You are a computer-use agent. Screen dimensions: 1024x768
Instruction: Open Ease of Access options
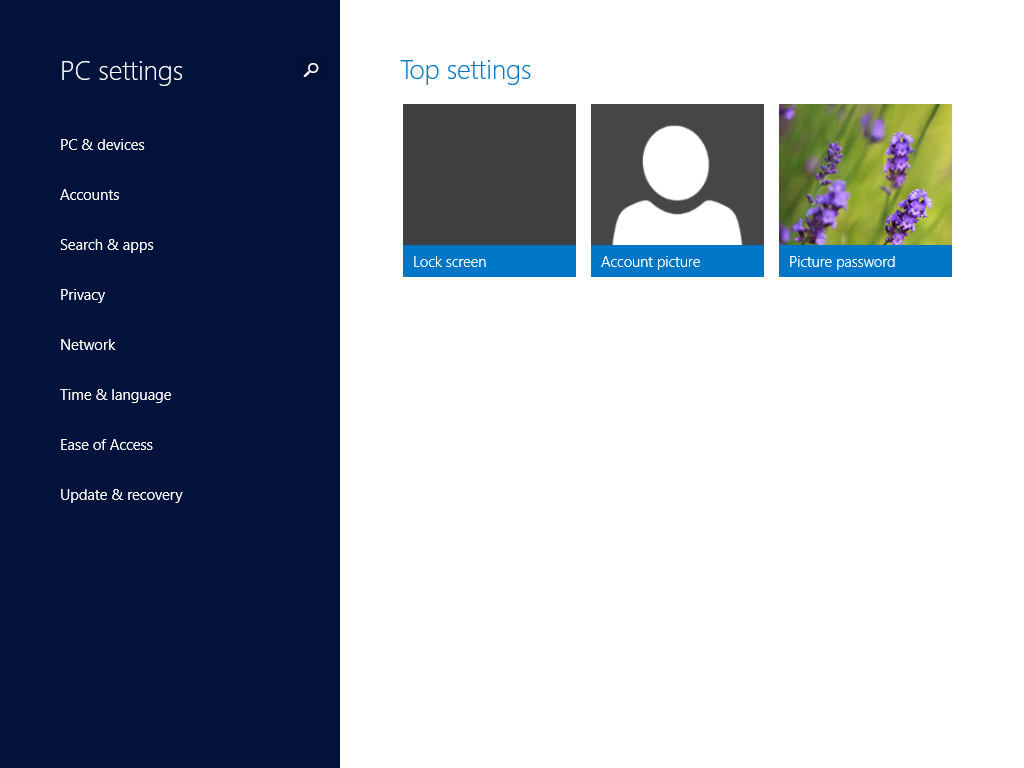pos(106,444)
